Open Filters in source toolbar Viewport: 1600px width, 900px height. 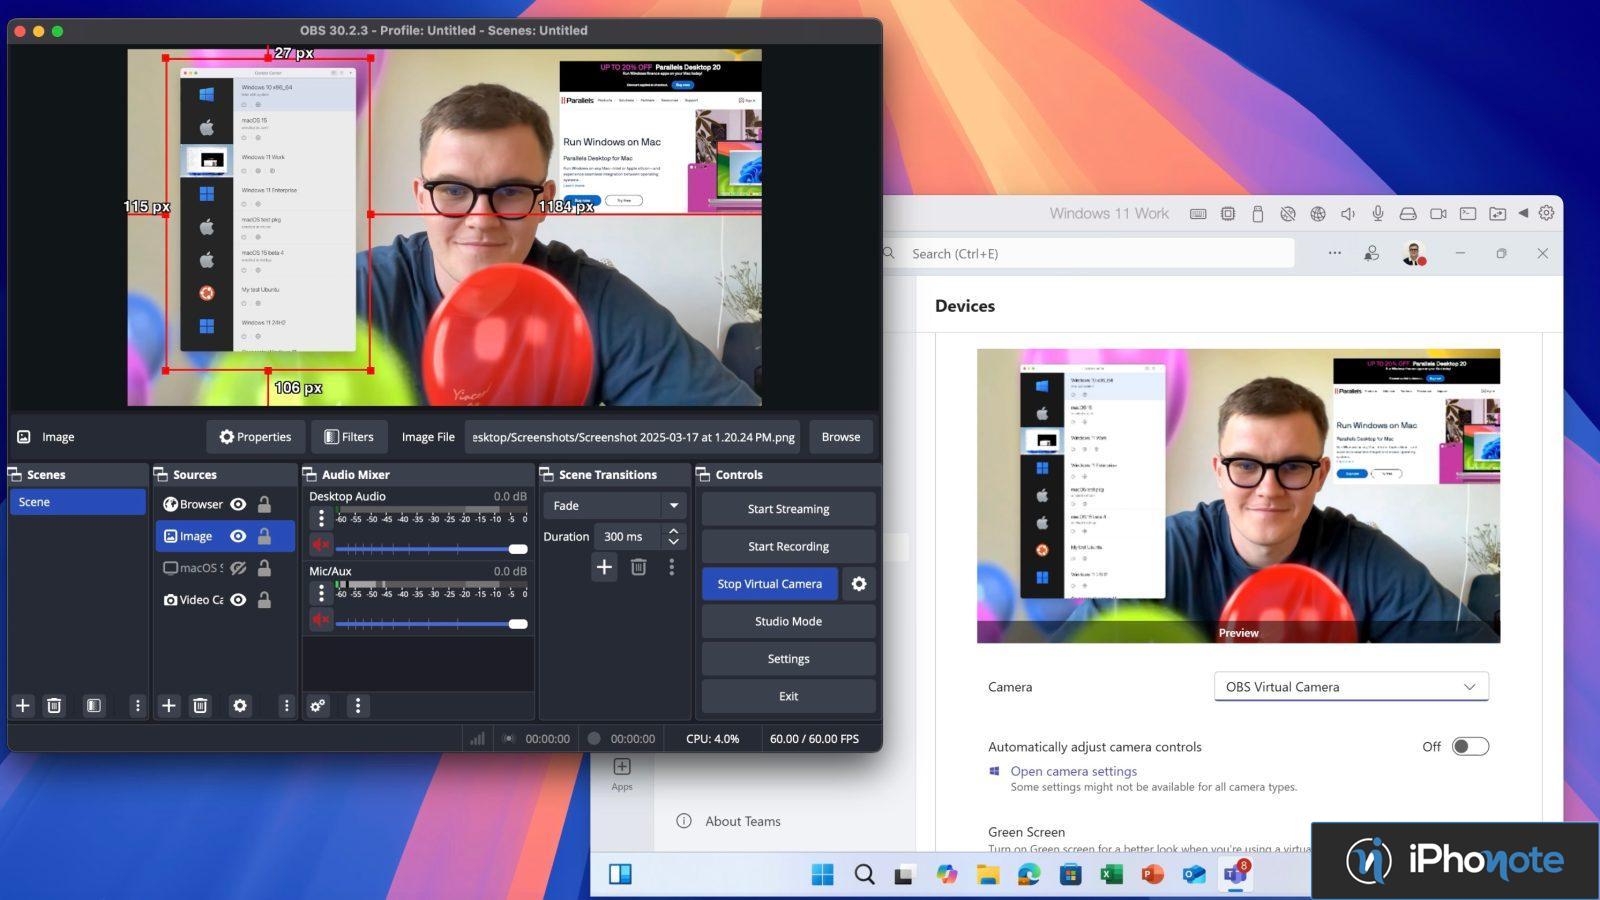point(349,437)
